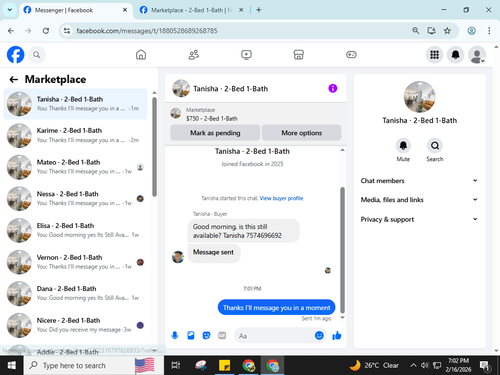
Task: Open Mateo 2-Bed 1-Bath conversation
Action: point(75,167)
